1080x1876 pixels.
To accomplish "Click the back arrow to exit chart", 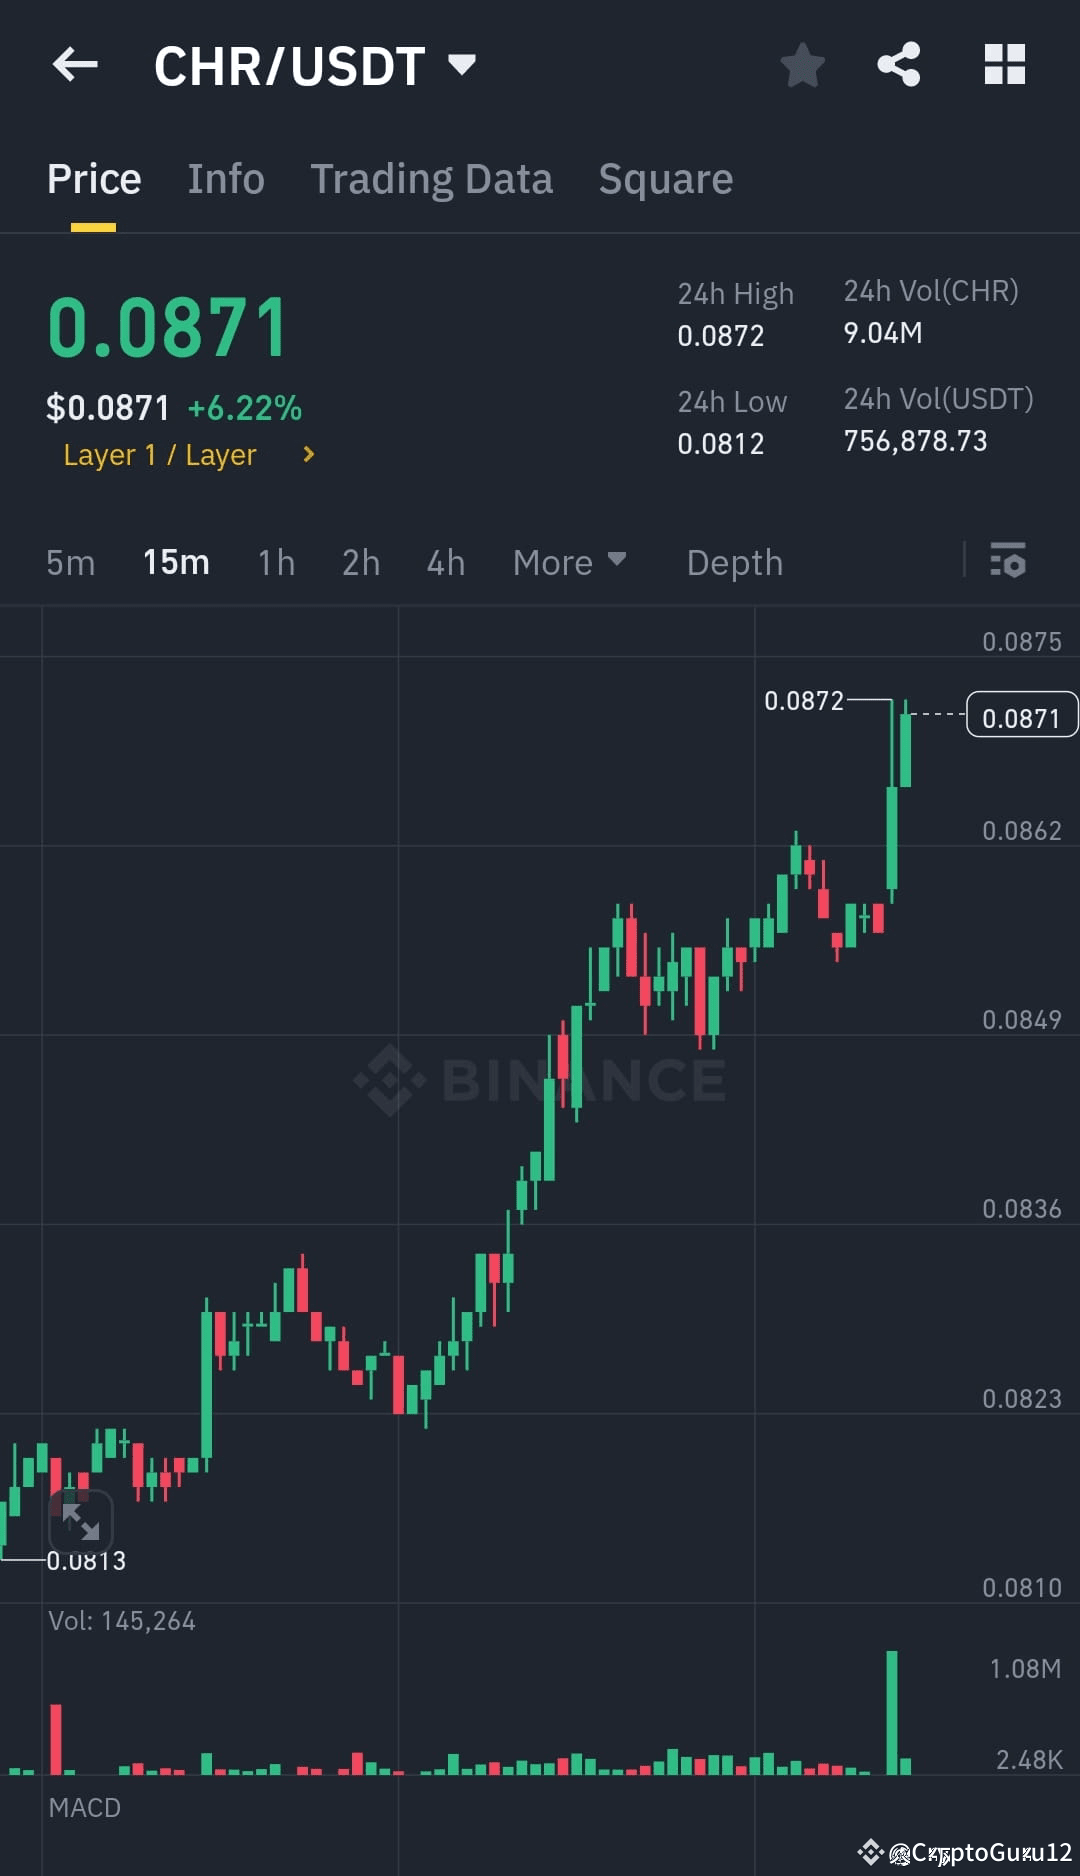I will point(75,65).
